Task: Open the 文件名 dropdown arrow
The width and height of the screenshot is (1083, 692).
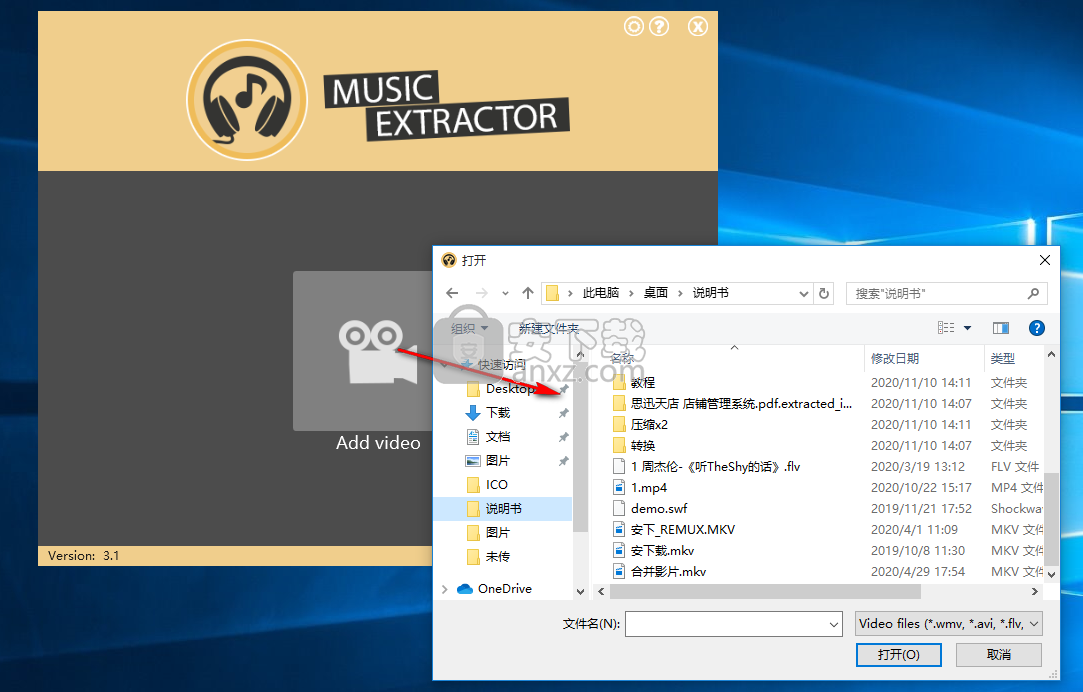Action: click(x=834, y=624)
